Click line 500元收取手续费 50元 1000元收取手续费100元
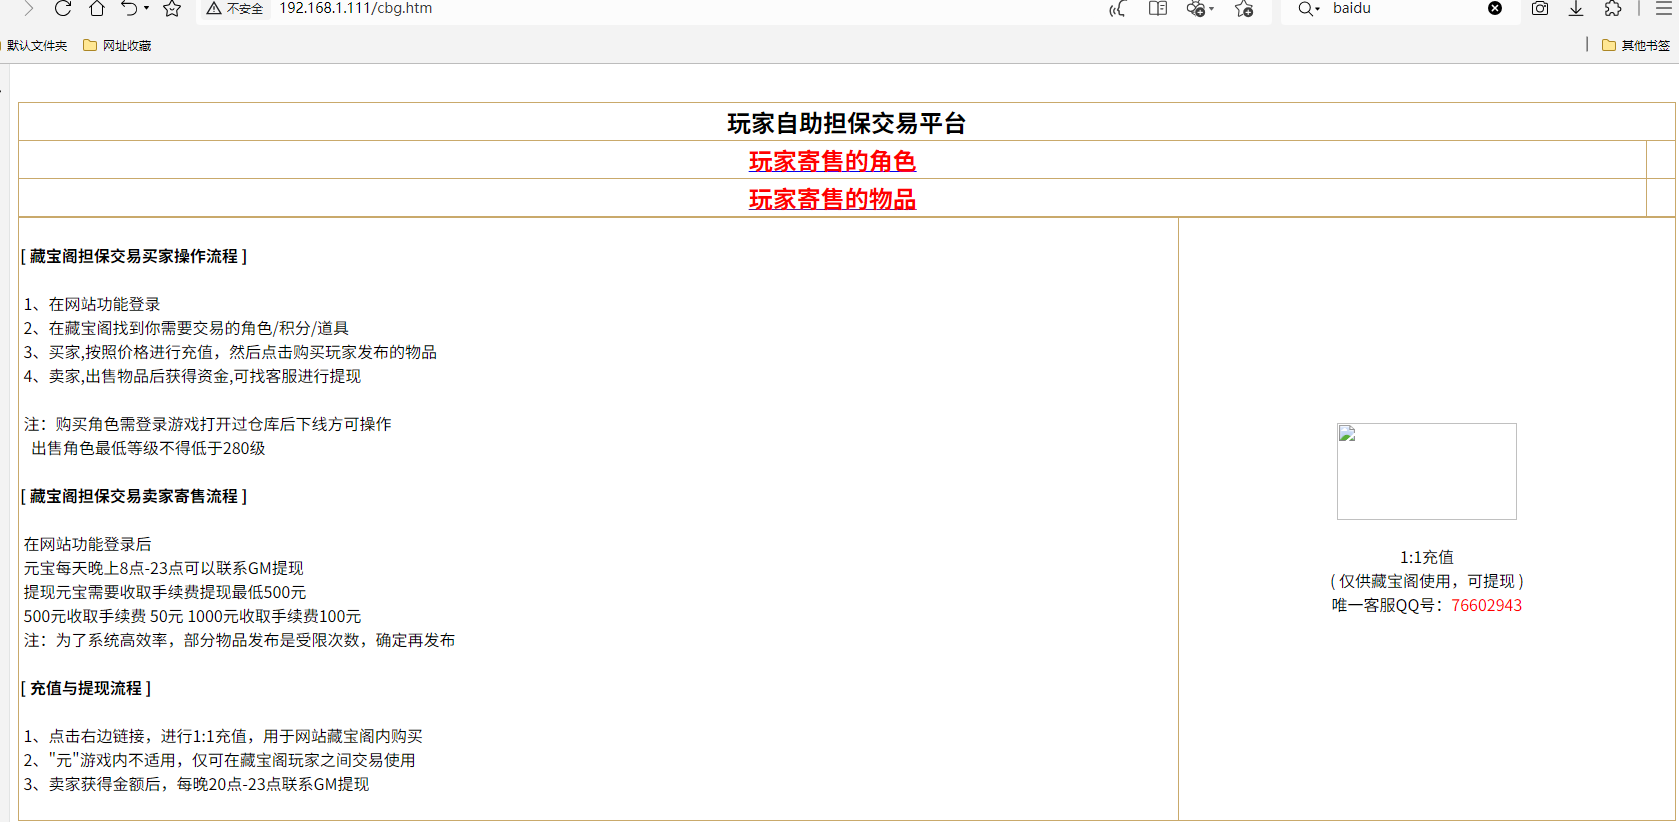 click(192, 616)
